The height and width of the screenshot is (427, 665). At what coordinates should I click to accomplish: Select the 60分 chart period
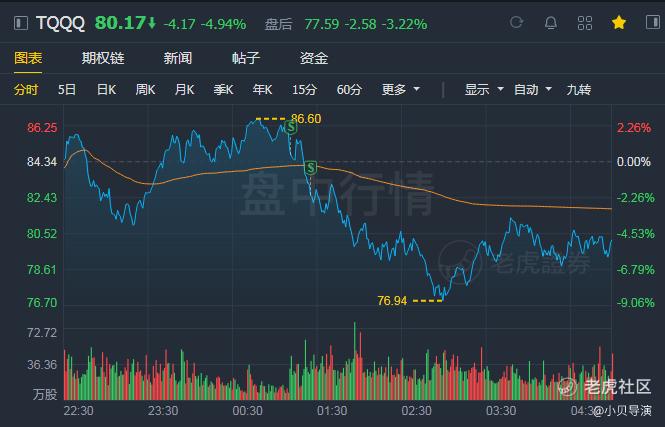coord(349,90)
